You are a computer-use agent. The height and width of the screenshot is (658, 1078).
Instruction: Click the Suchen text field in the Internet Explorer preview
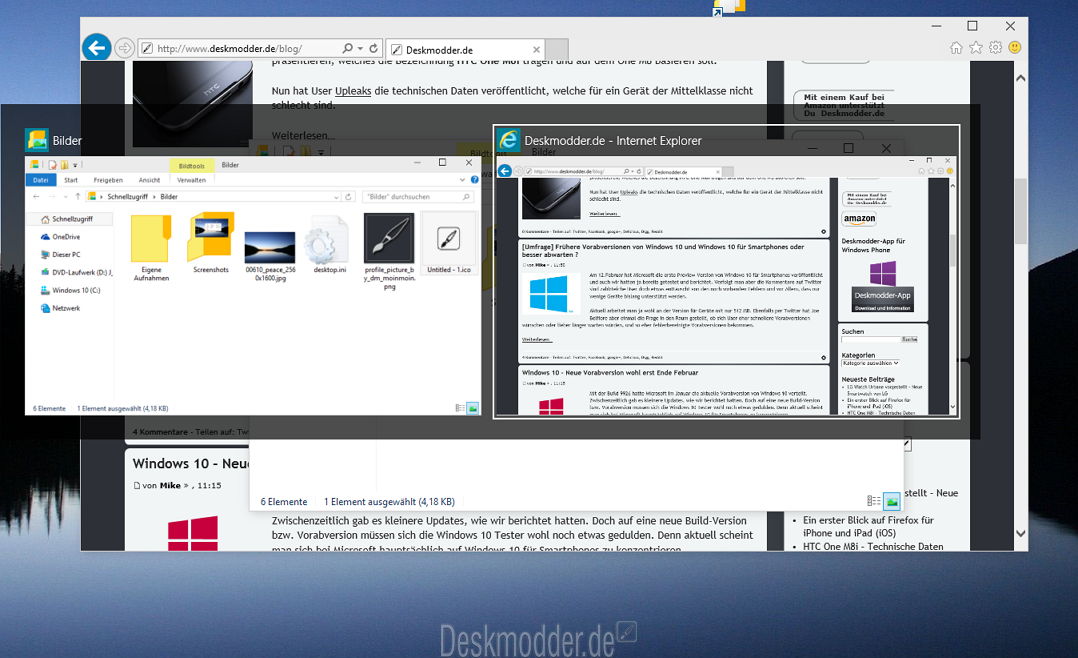871,340
